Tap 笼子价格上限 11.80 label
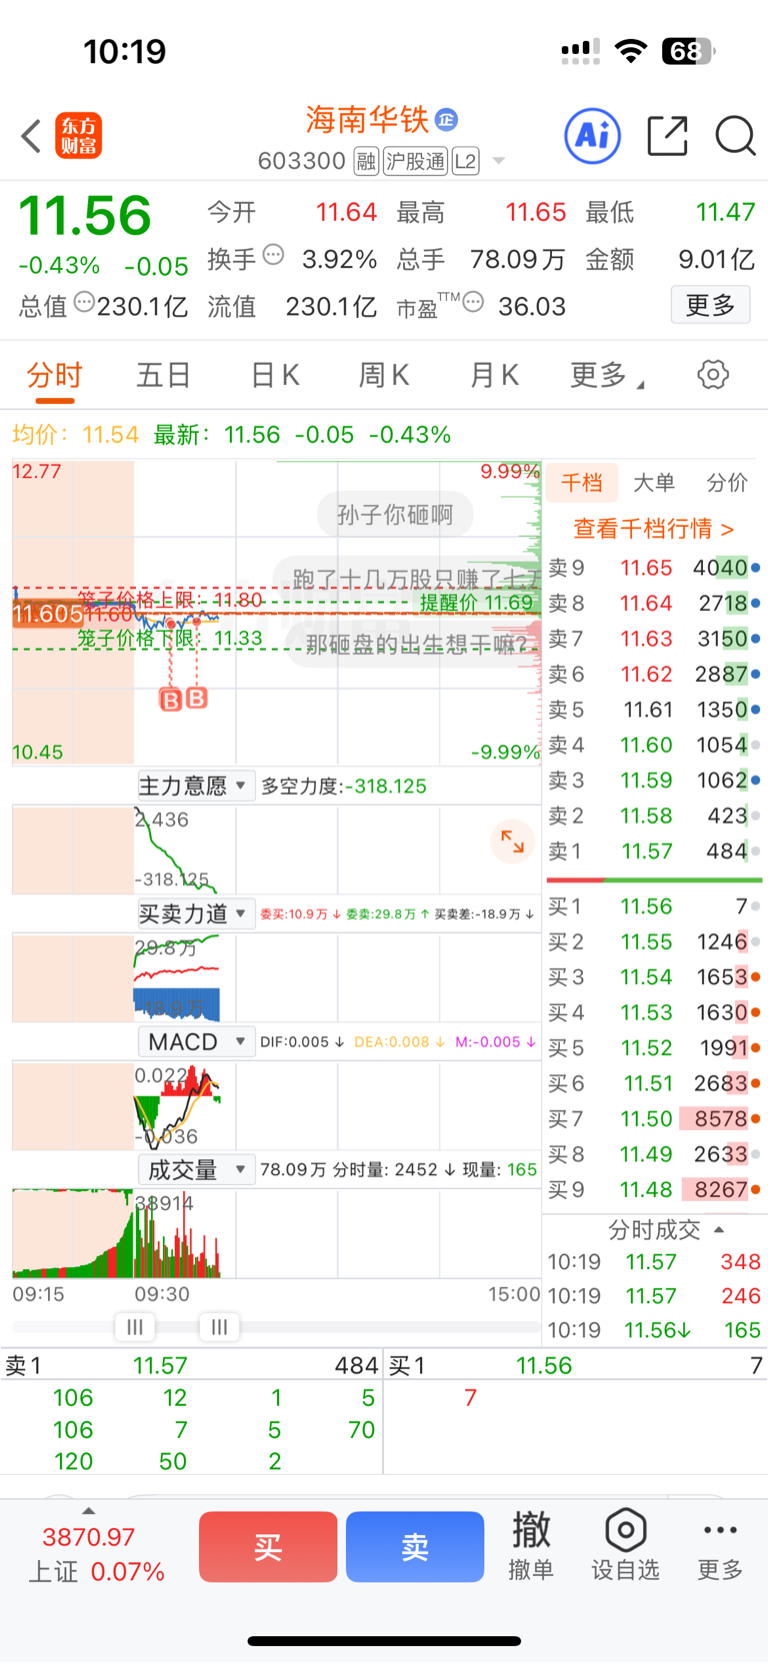The height and width of the screenshot is (1663, 768). coord(170,600)
